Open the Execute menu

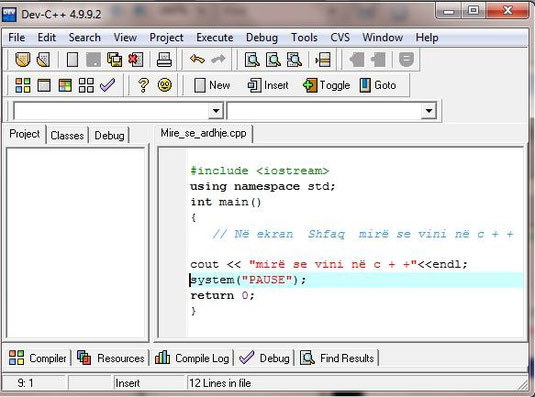coord(215,37)
